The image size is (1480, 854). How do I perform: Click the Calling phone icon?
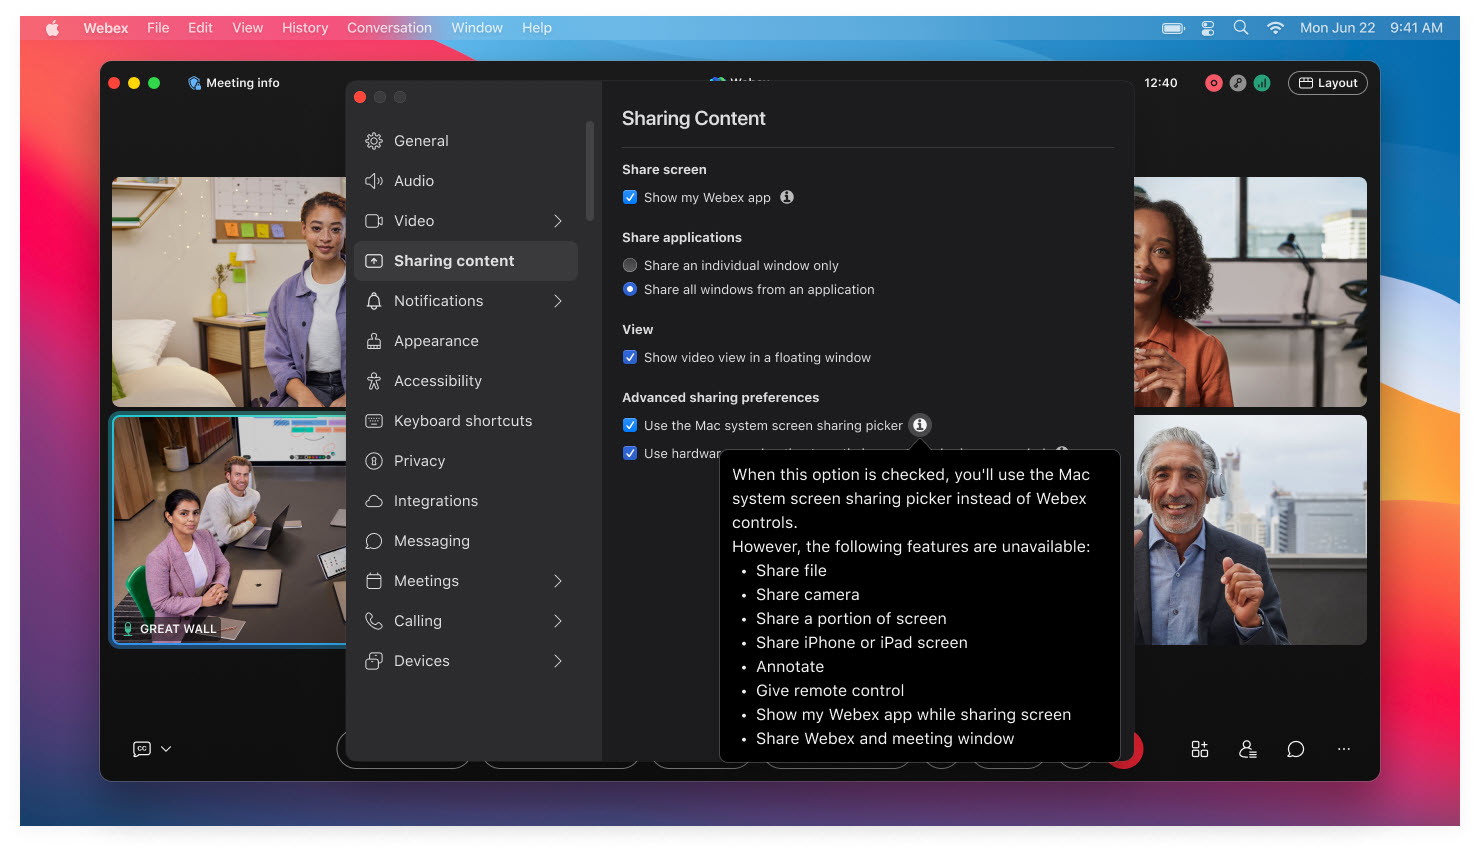coord(374,621)
